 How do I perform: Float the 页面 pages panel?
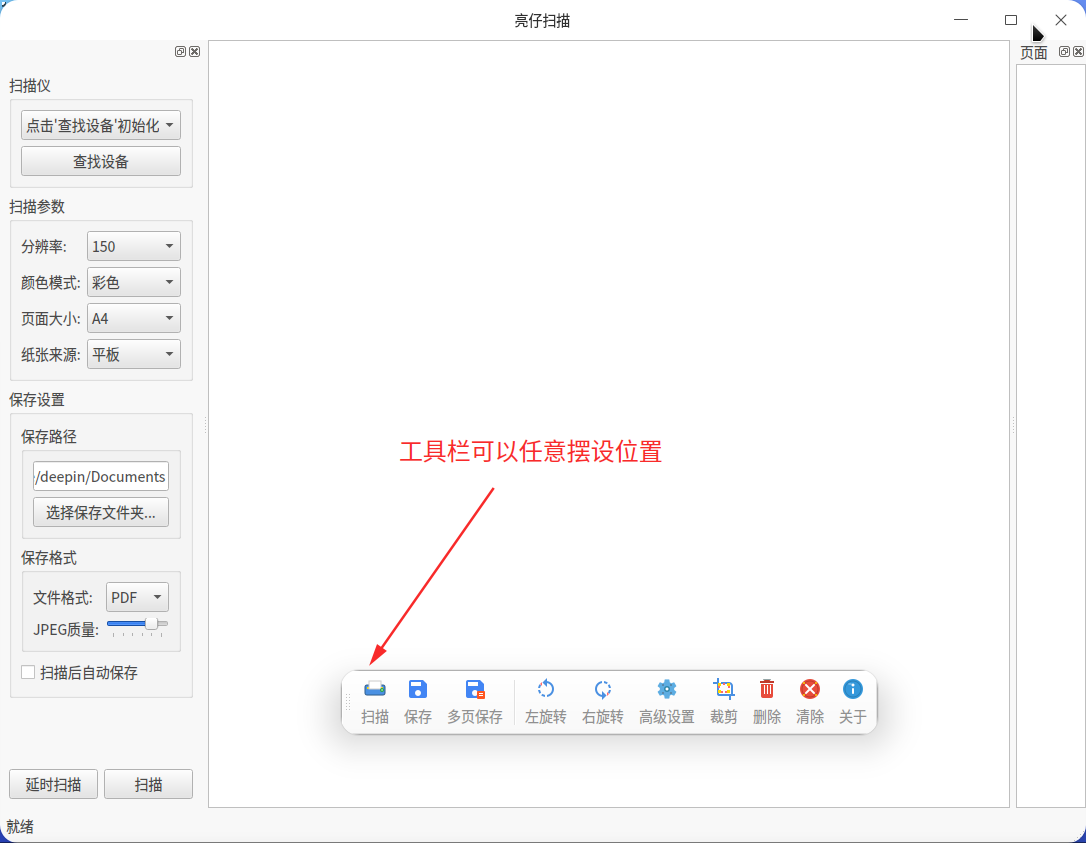pos(1065,51)
